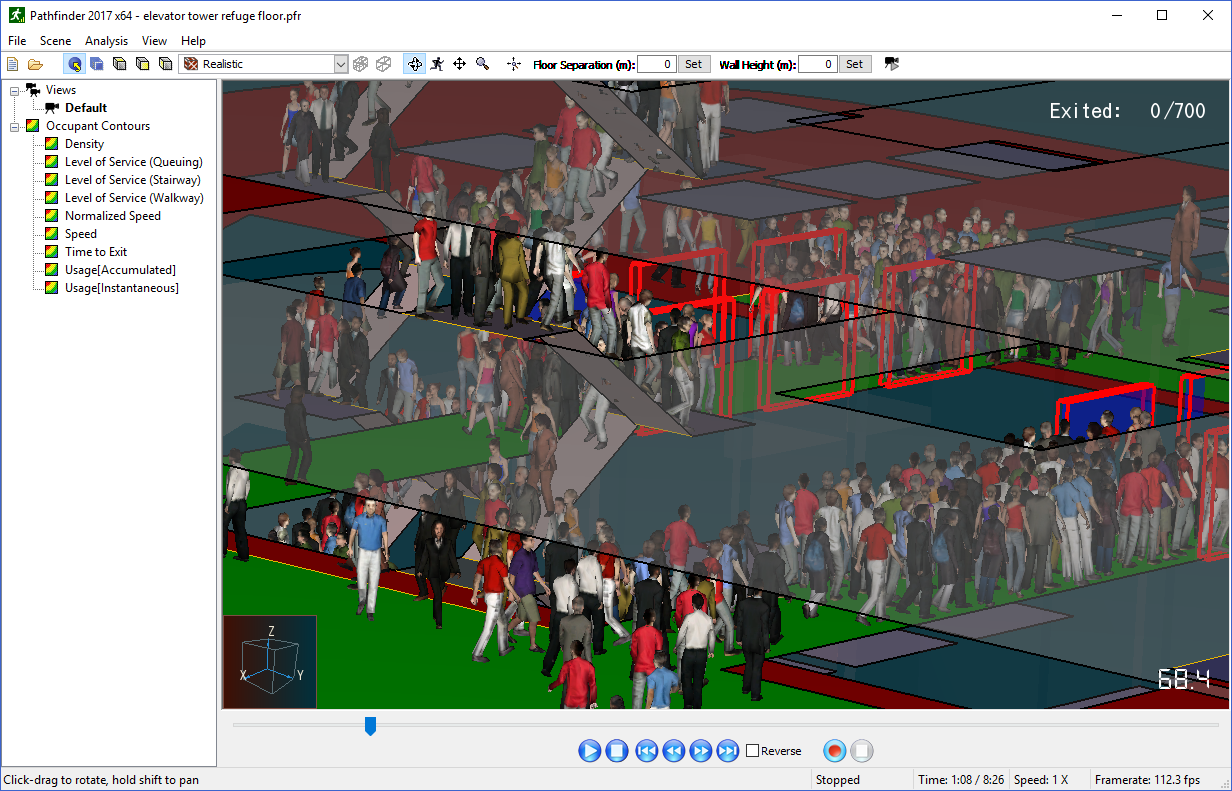Select the Default view in the tree
Screen dimensions: 1232x791
tap(86, 108)
